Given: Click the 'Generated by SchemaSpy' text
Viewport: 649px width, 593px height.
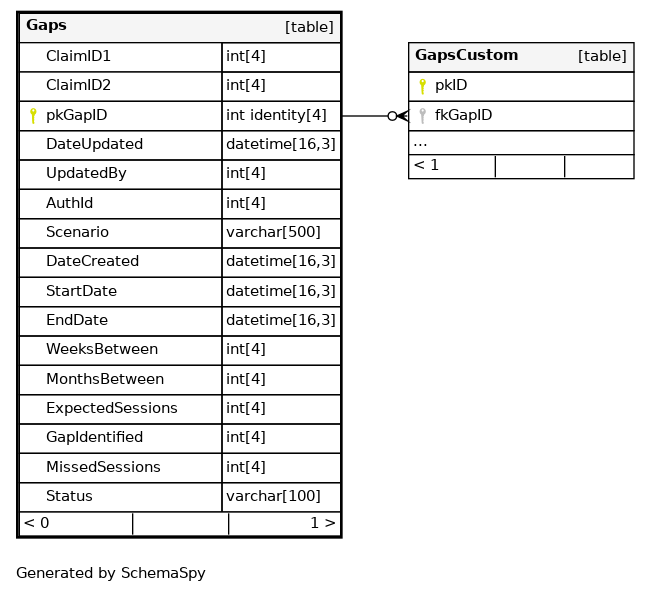Looking at the screenshot, I should tap(111, 574).
